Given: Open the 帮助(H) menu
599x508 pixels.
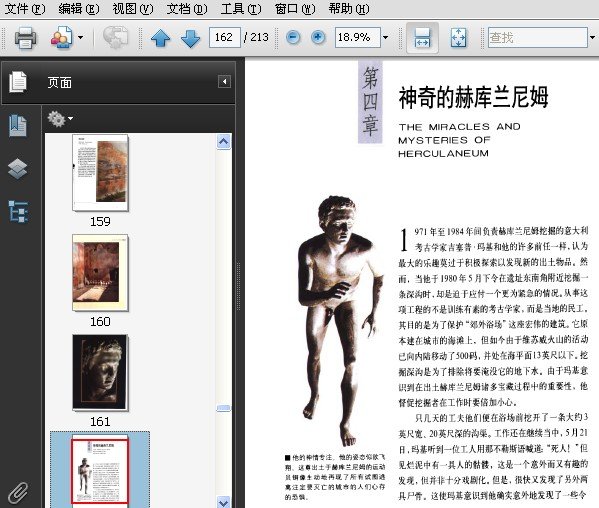Looking at the screenshot, I should [349, 8].
